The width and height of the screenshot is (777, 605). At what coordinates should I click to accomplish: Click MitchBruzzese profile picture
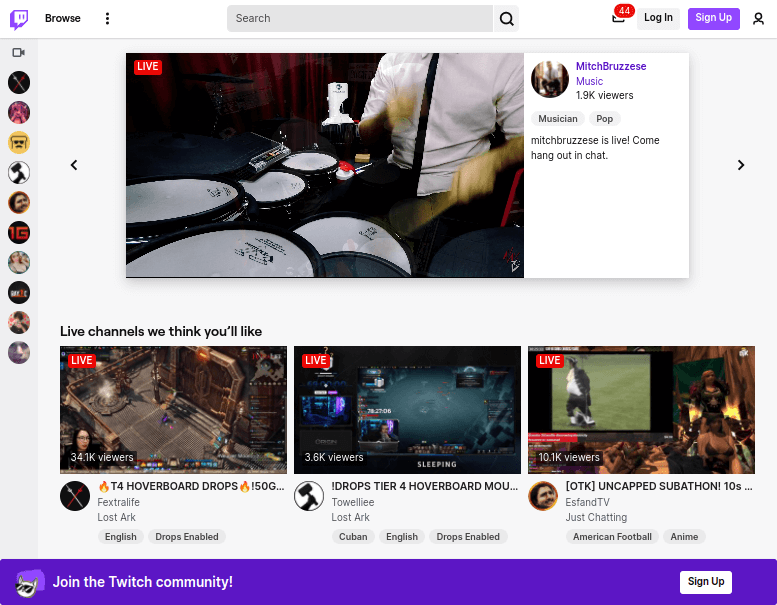coord(550,79)
